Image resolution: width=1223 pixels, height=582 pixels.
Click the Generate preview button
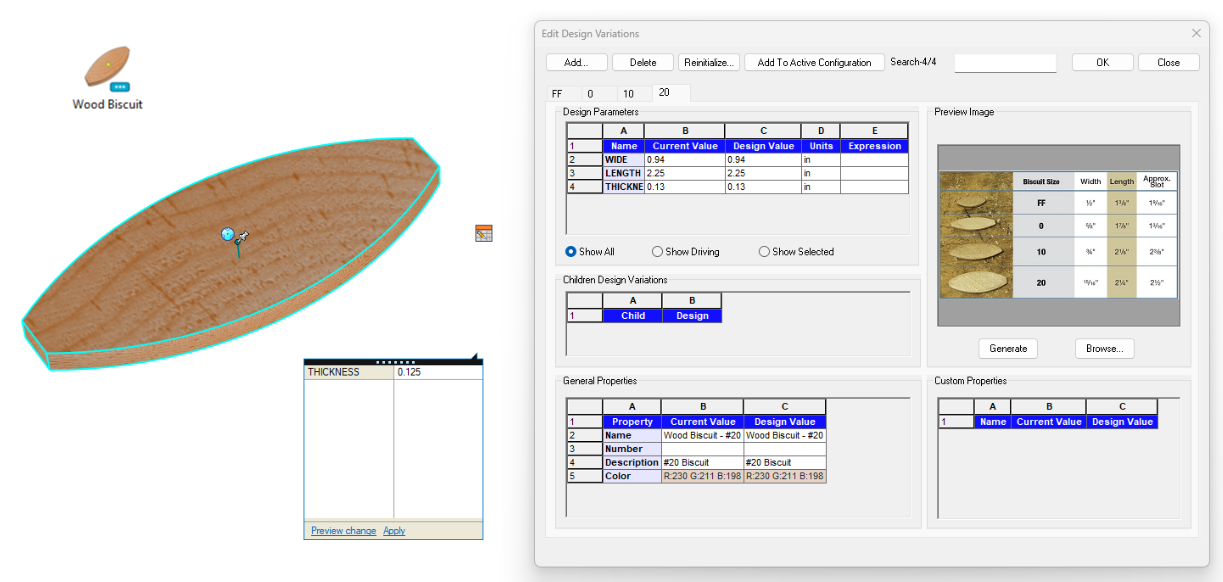(x=1008, y=348)
